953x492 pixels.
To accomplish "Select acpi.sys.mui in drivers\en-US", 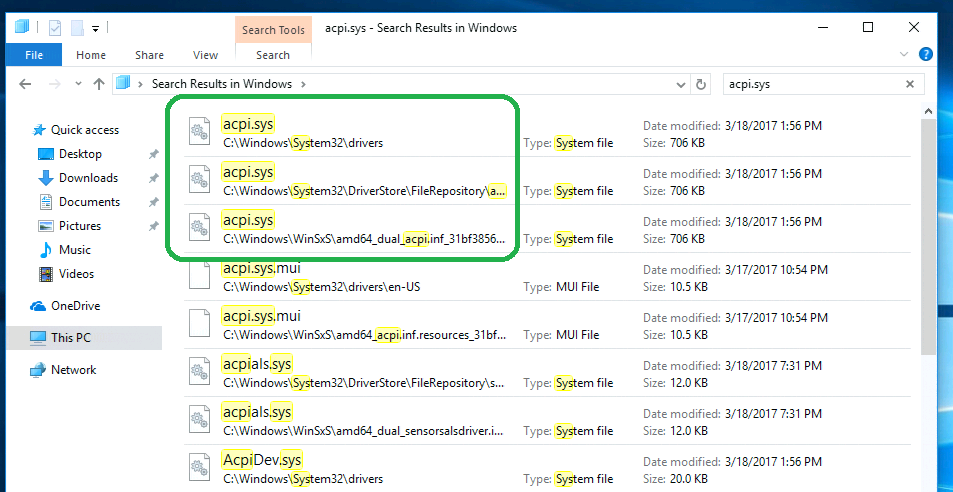I will pos(547,277).
